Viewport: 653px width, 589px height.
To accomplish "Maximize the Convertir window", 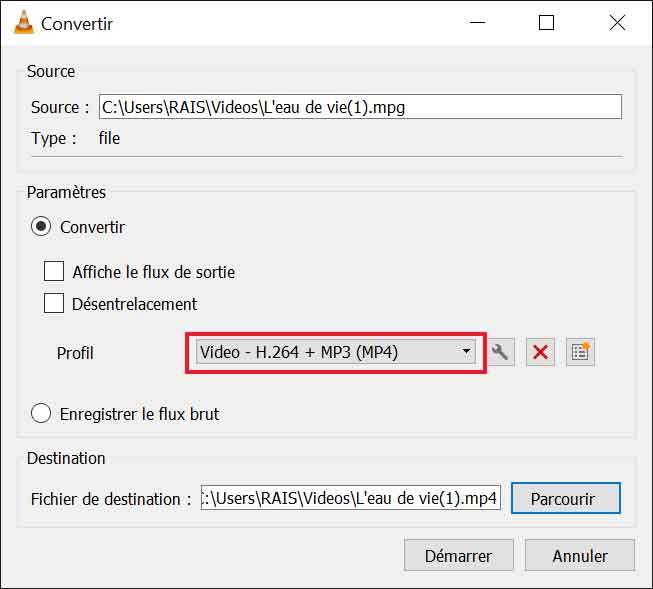I will [546, 22].
